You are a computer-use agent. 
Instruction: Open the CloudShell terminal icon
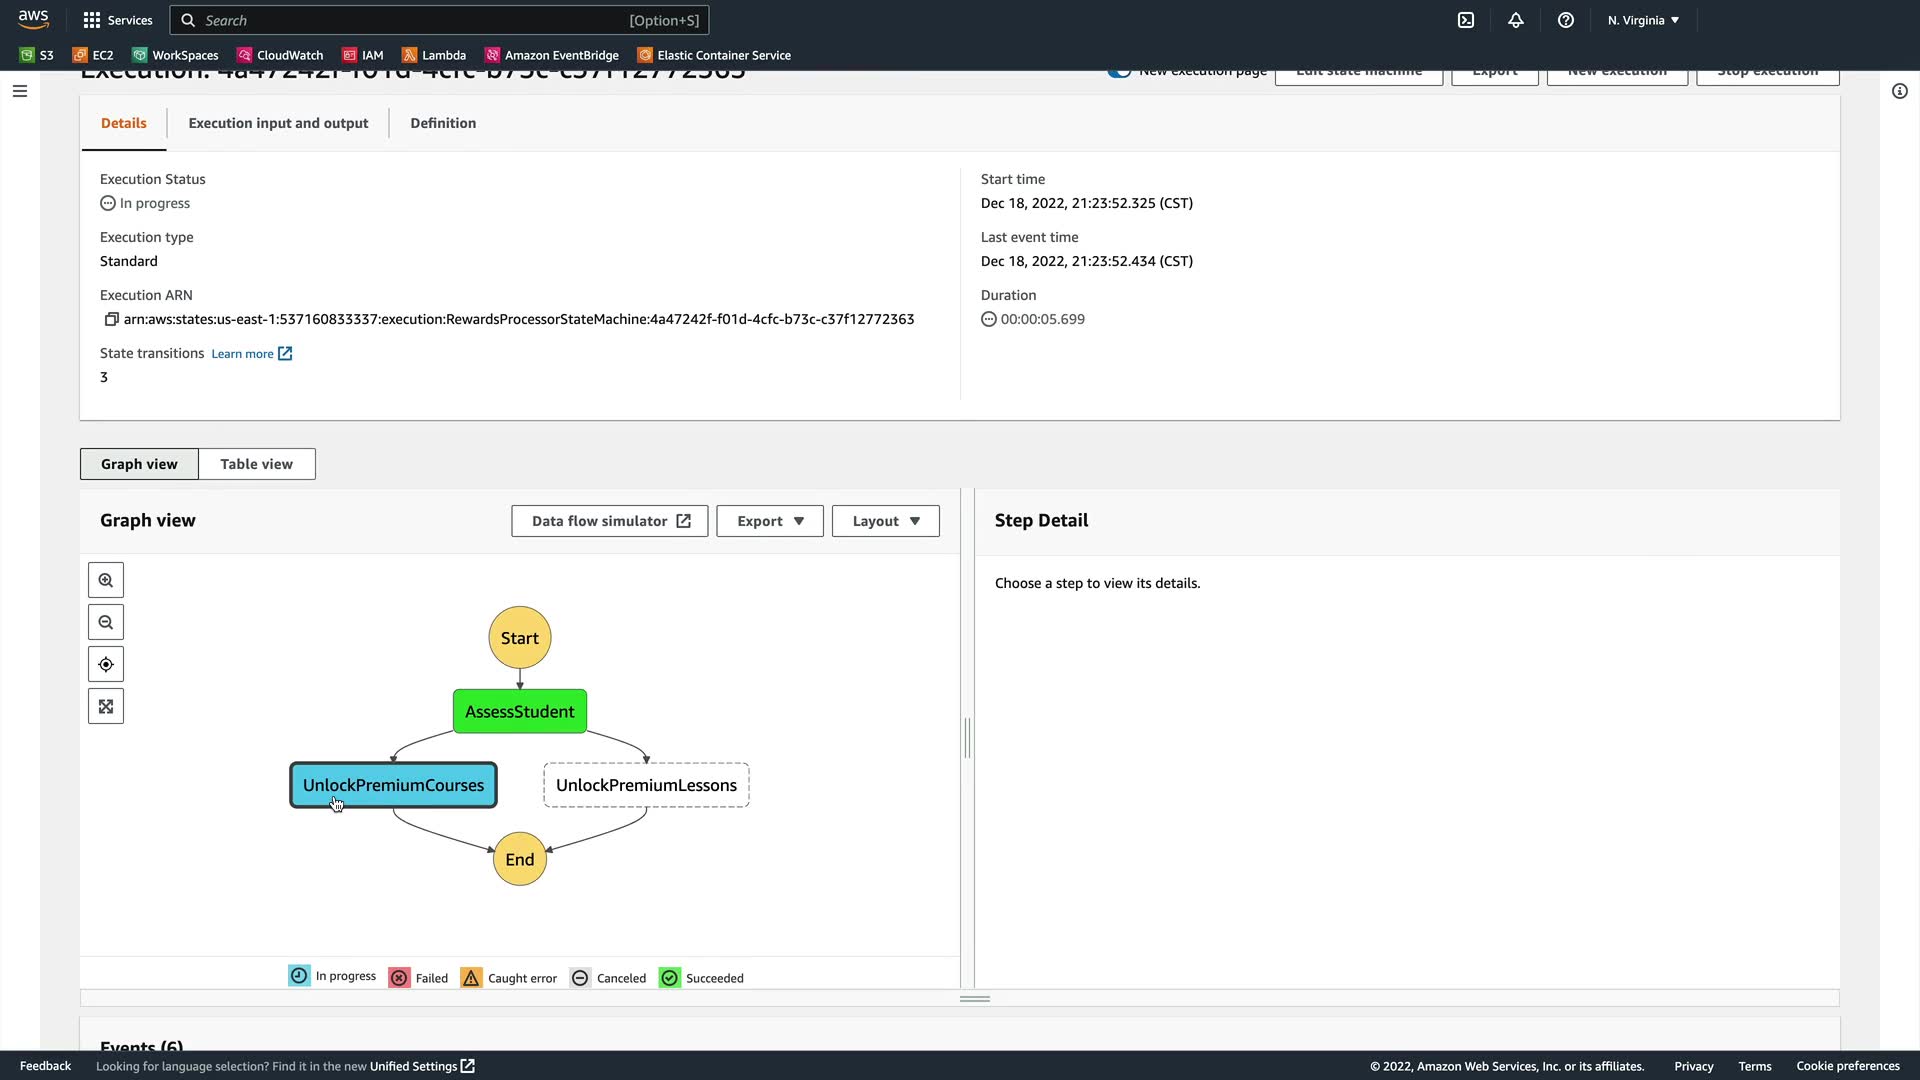pyautogui.click(x=1466, y=20)
